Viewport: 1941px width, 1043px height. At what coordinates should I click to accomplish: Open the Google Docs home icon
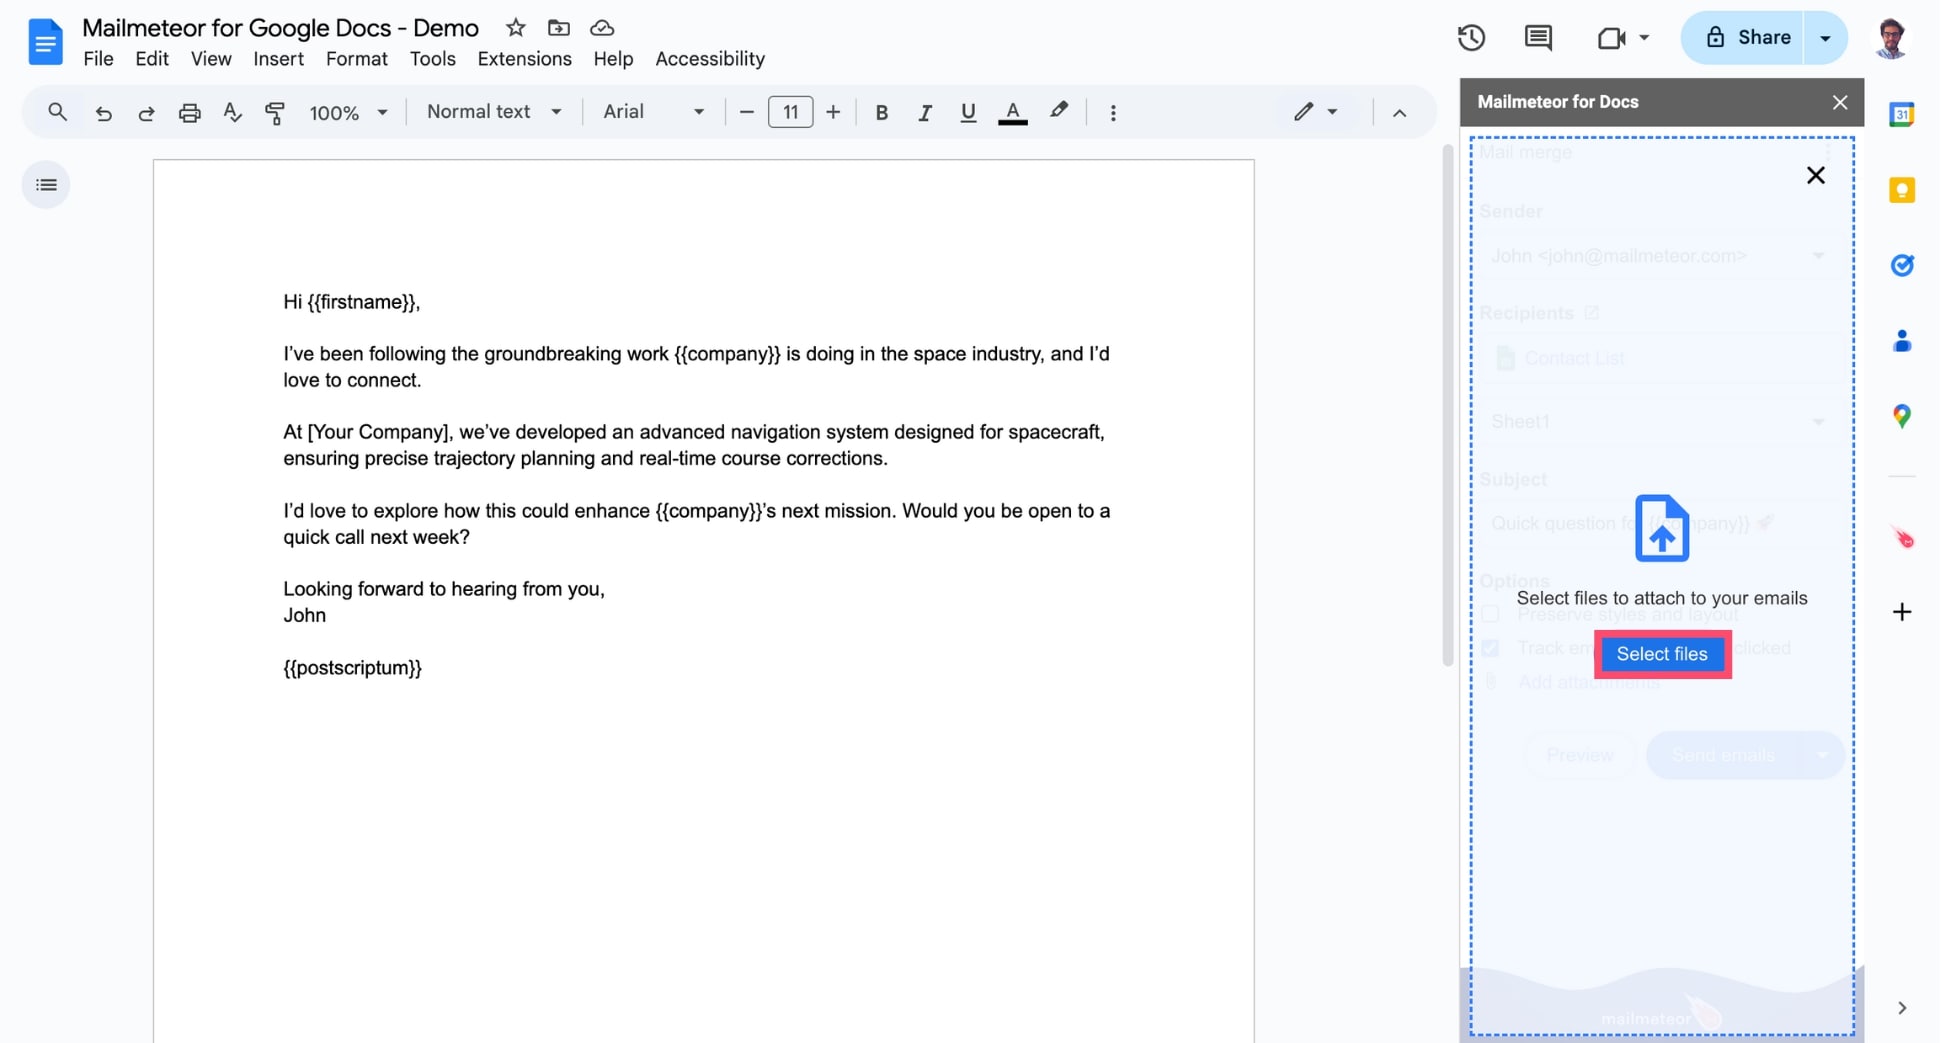[x=45, y=42]
